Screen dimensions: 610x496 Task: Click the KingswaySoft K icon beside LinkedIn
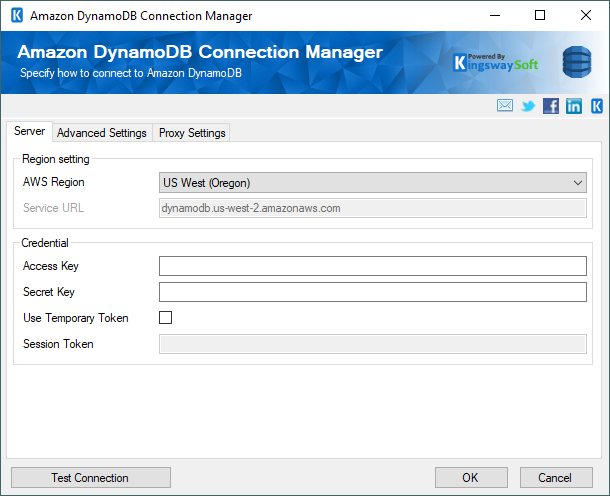pos(597,106)
